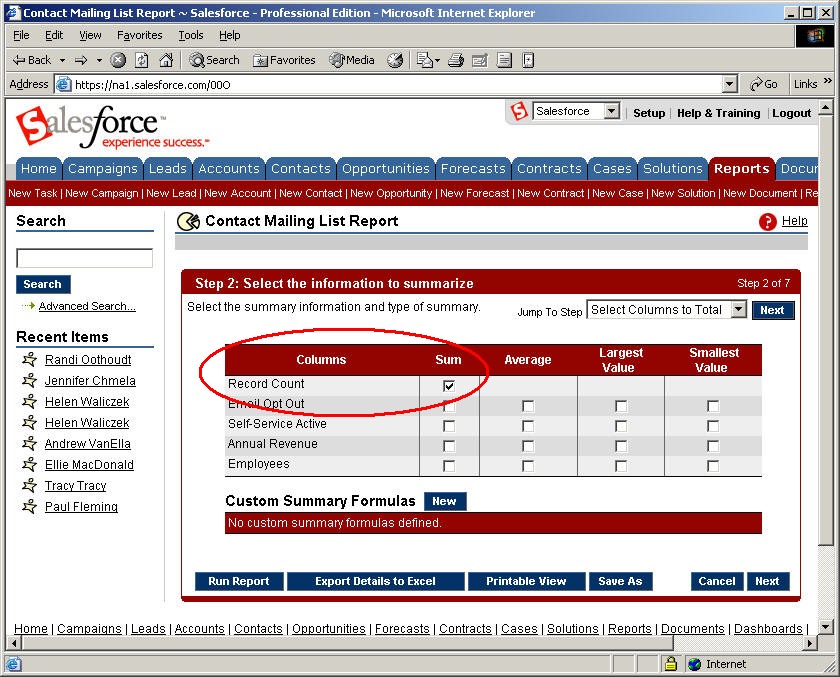Screen dimensions: 840x677
Task: Switch to the Accounts tab
Action: click(x=229, y=168)
